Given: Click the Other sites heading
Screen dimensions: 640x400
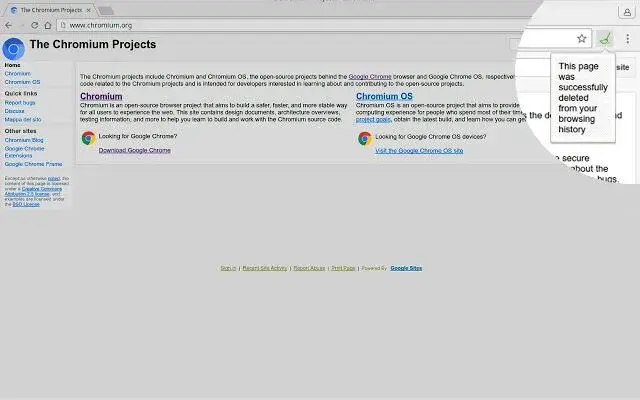Looking at the screenshot, I should (20, 131).
